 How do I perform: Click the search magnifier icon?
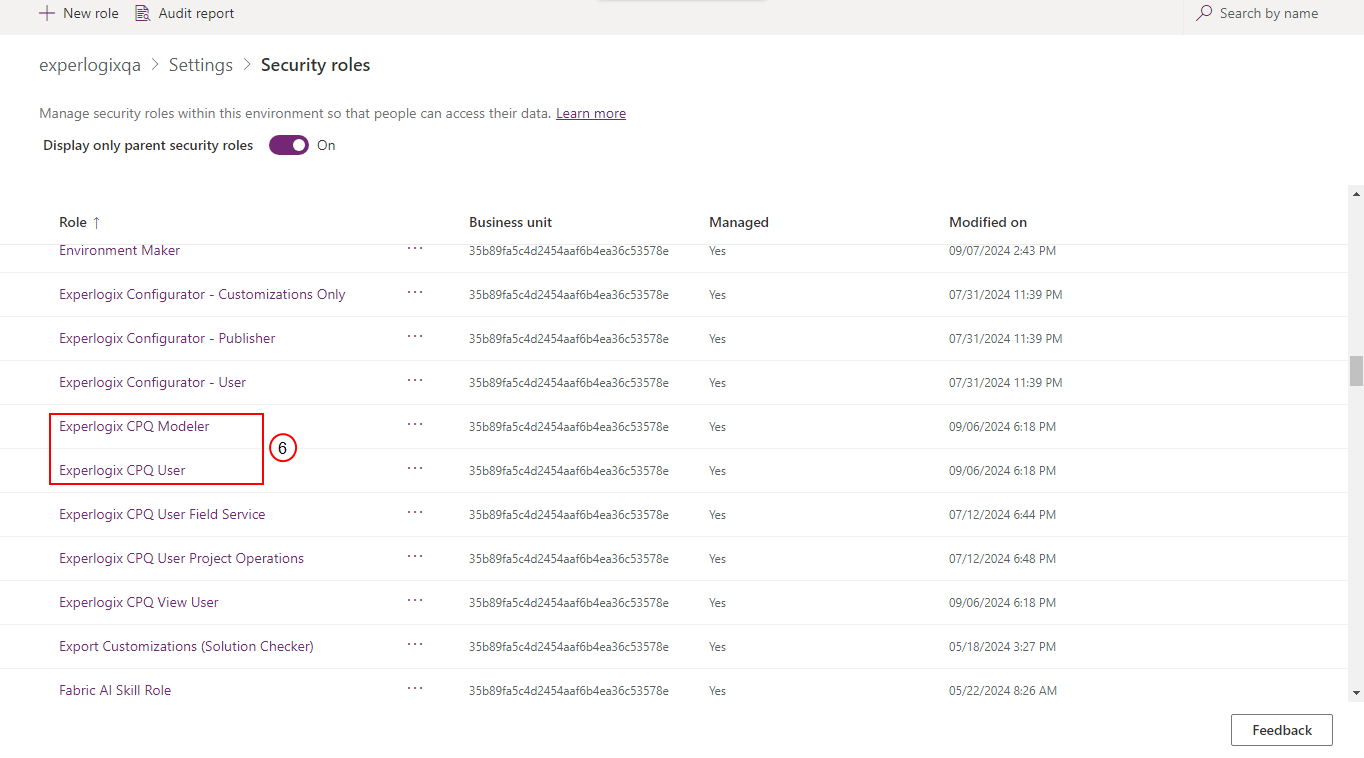pos(1204,13)
